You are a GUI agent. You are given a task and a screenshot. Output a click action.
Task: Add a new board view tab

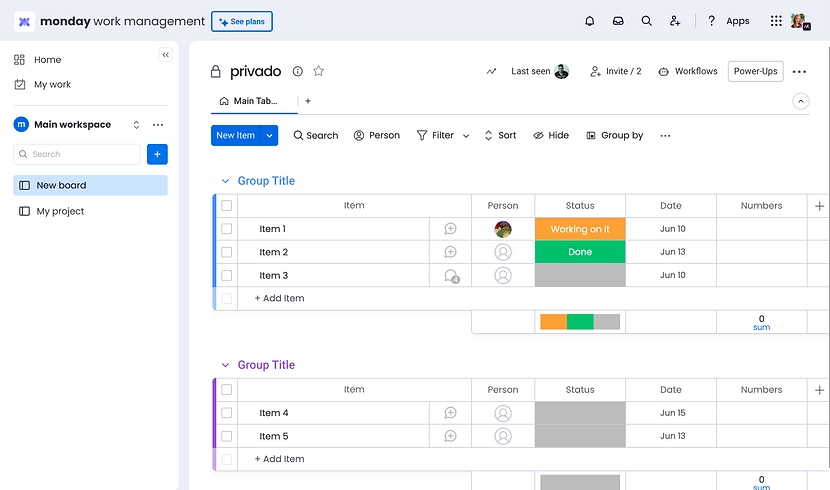308,101
